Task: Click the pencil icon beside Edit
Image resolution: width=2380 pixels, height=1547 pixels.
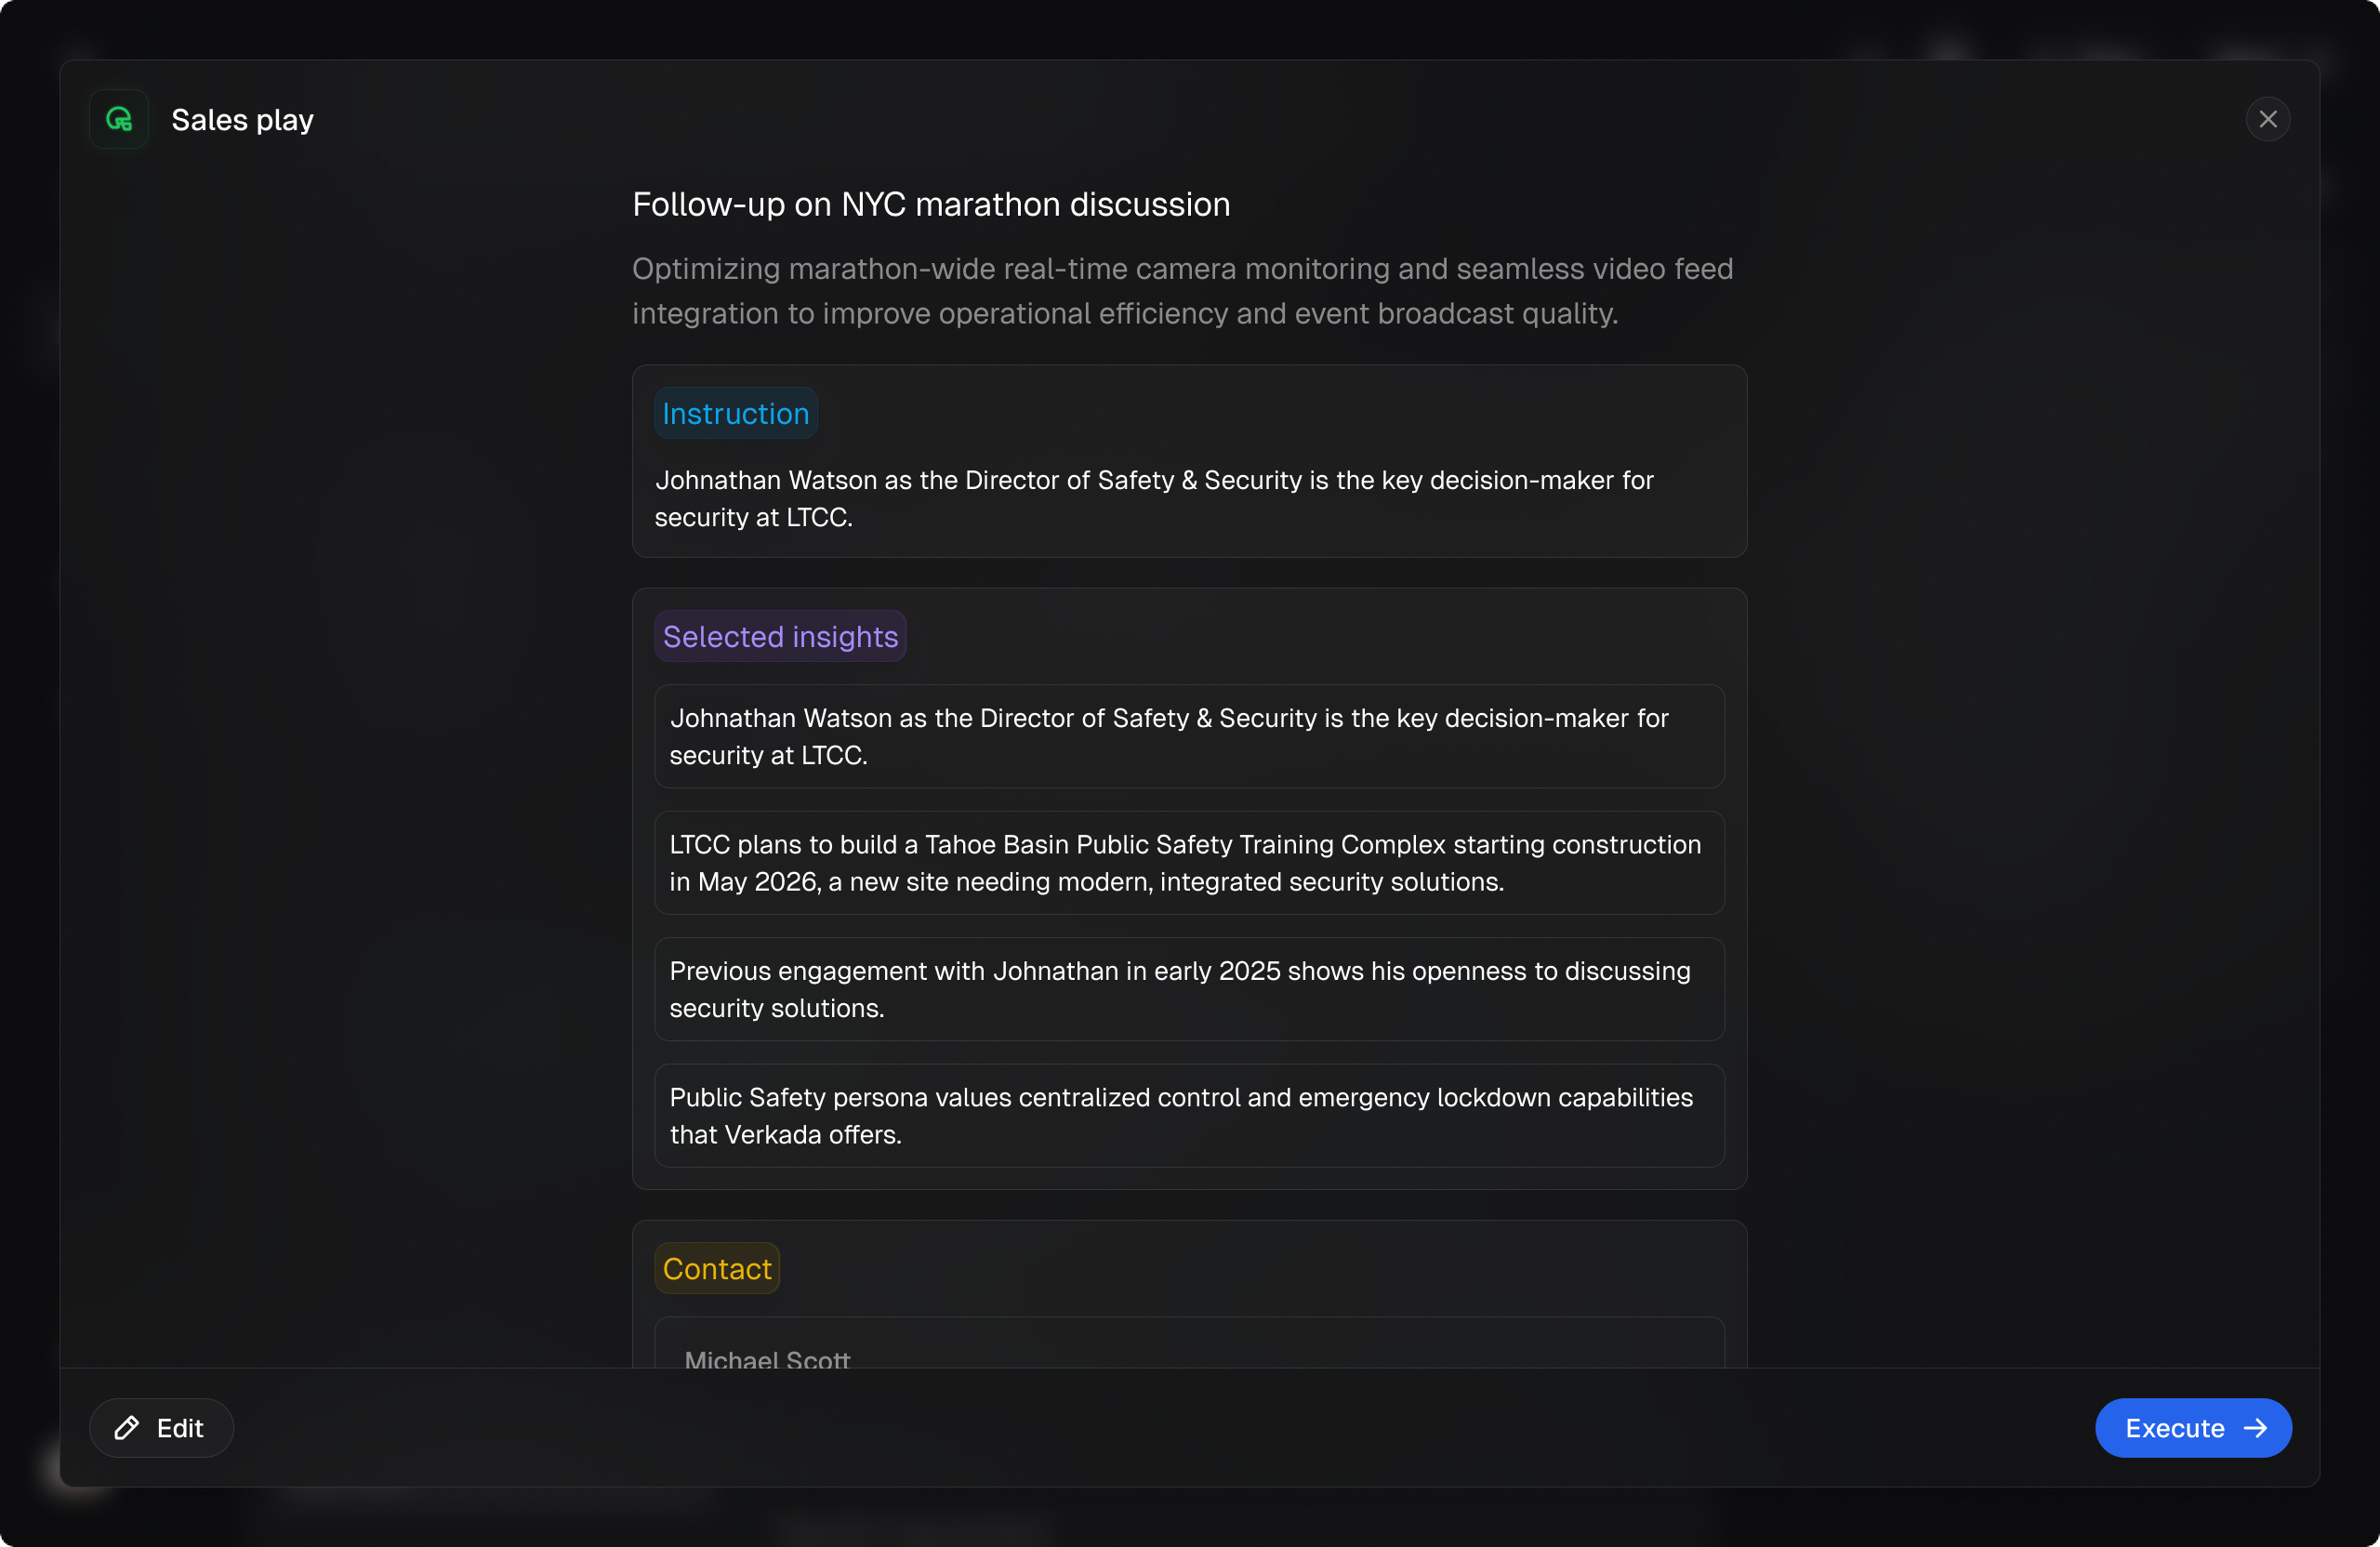Action: pyautogui.click(x=127, y=1427)
